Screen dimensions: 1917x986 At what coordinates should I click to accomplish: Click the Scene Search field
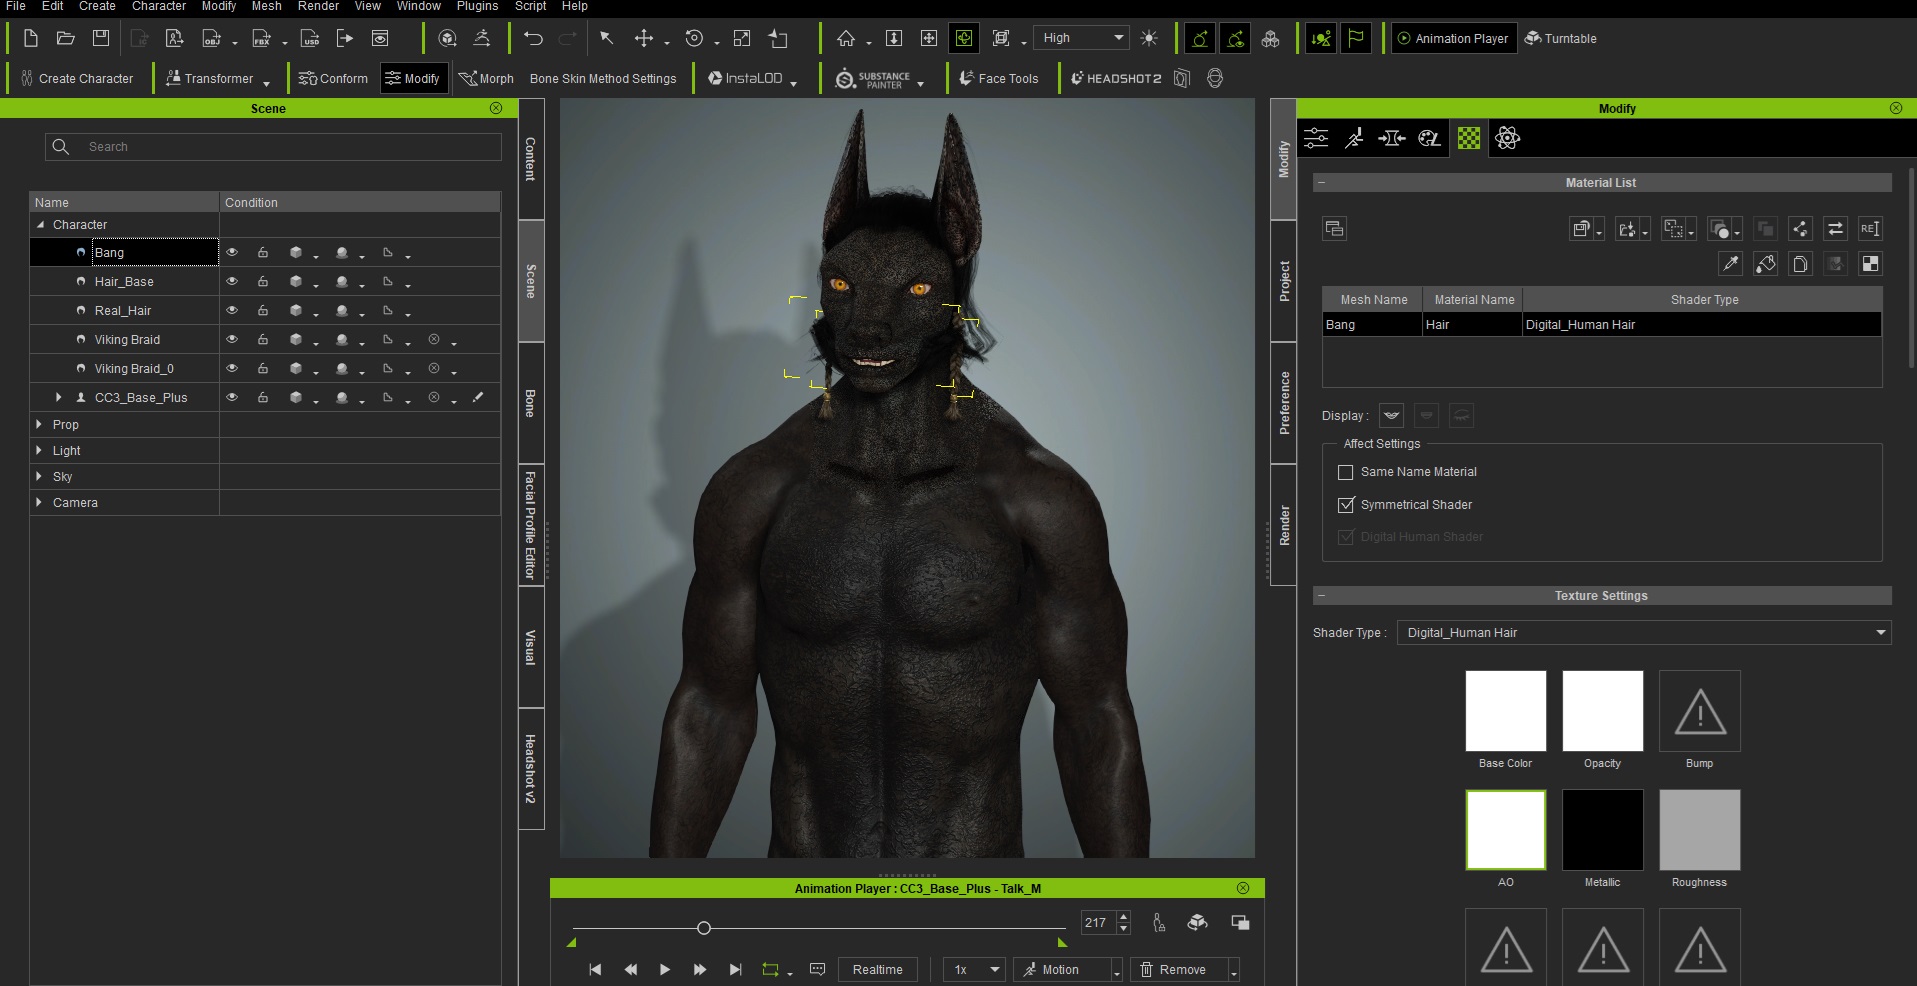[273, 147]
